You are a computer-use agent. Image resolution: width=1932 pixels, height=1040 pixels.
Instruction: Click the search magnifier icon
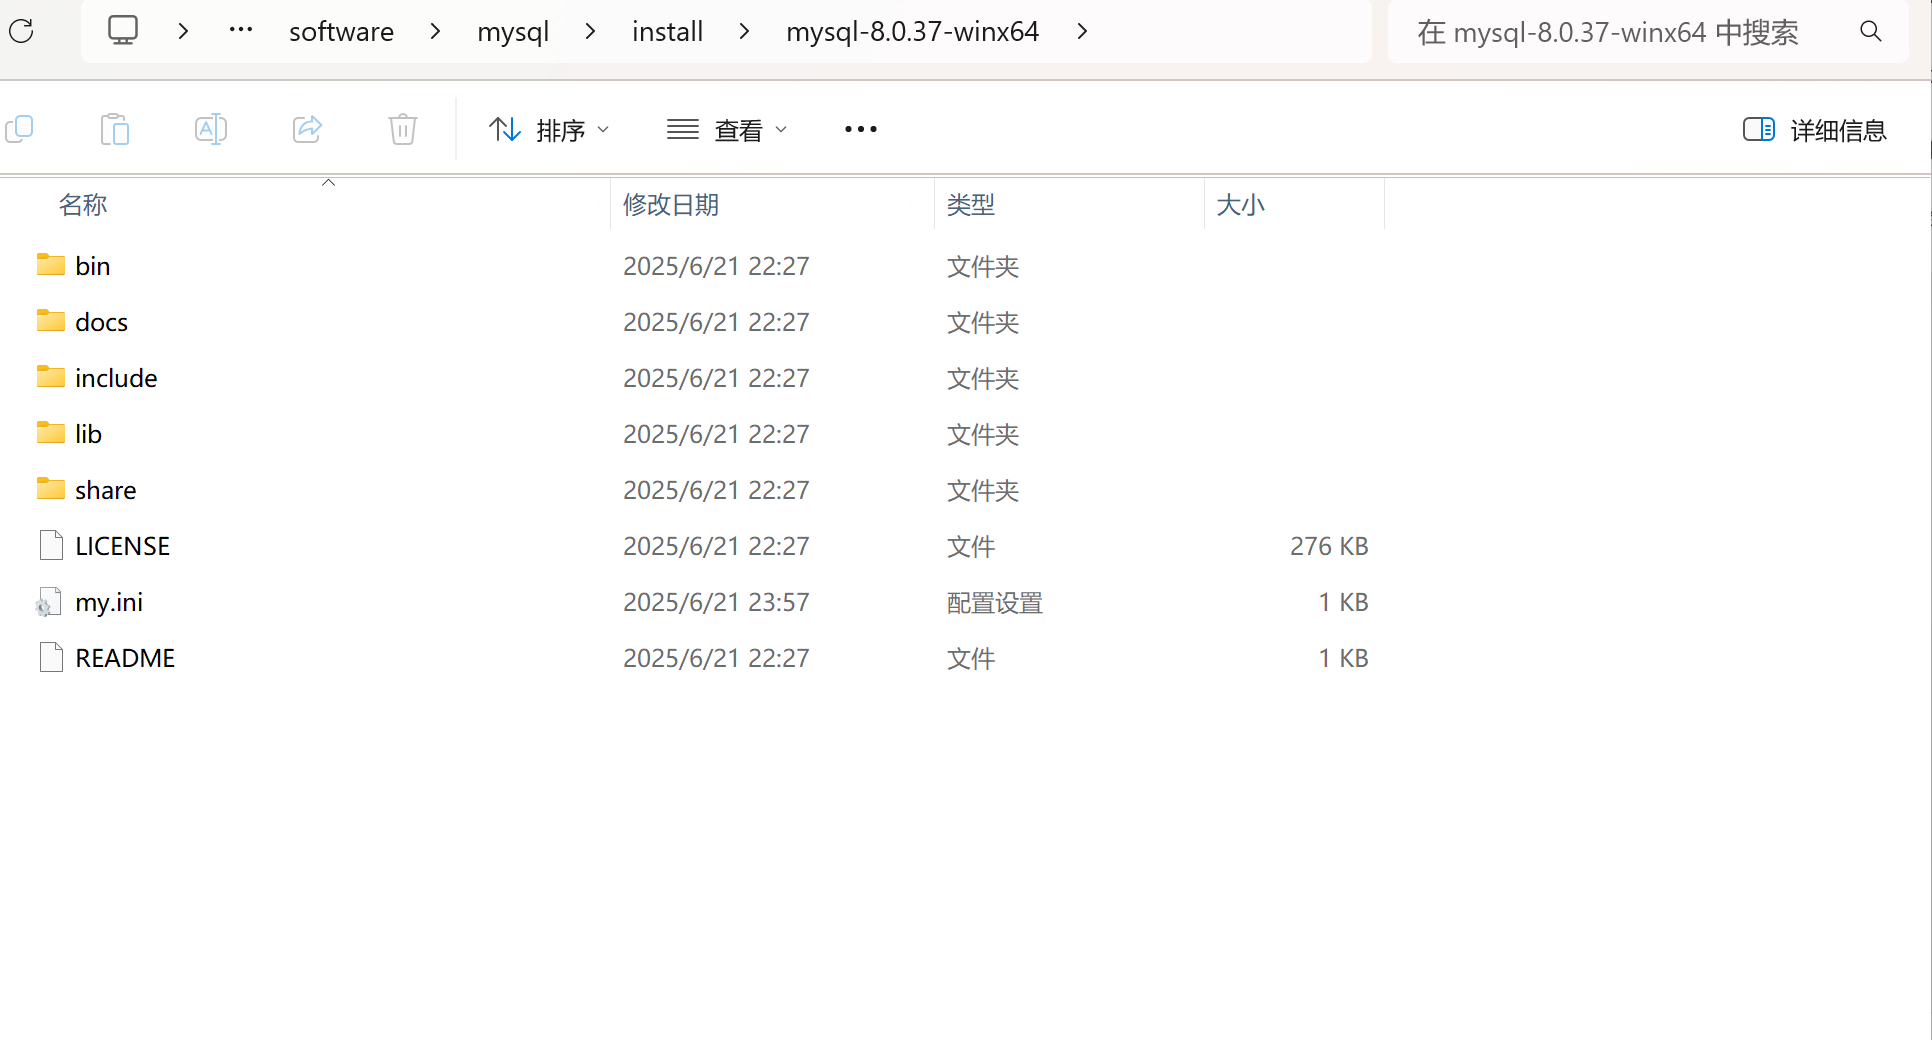(1870, 31)
